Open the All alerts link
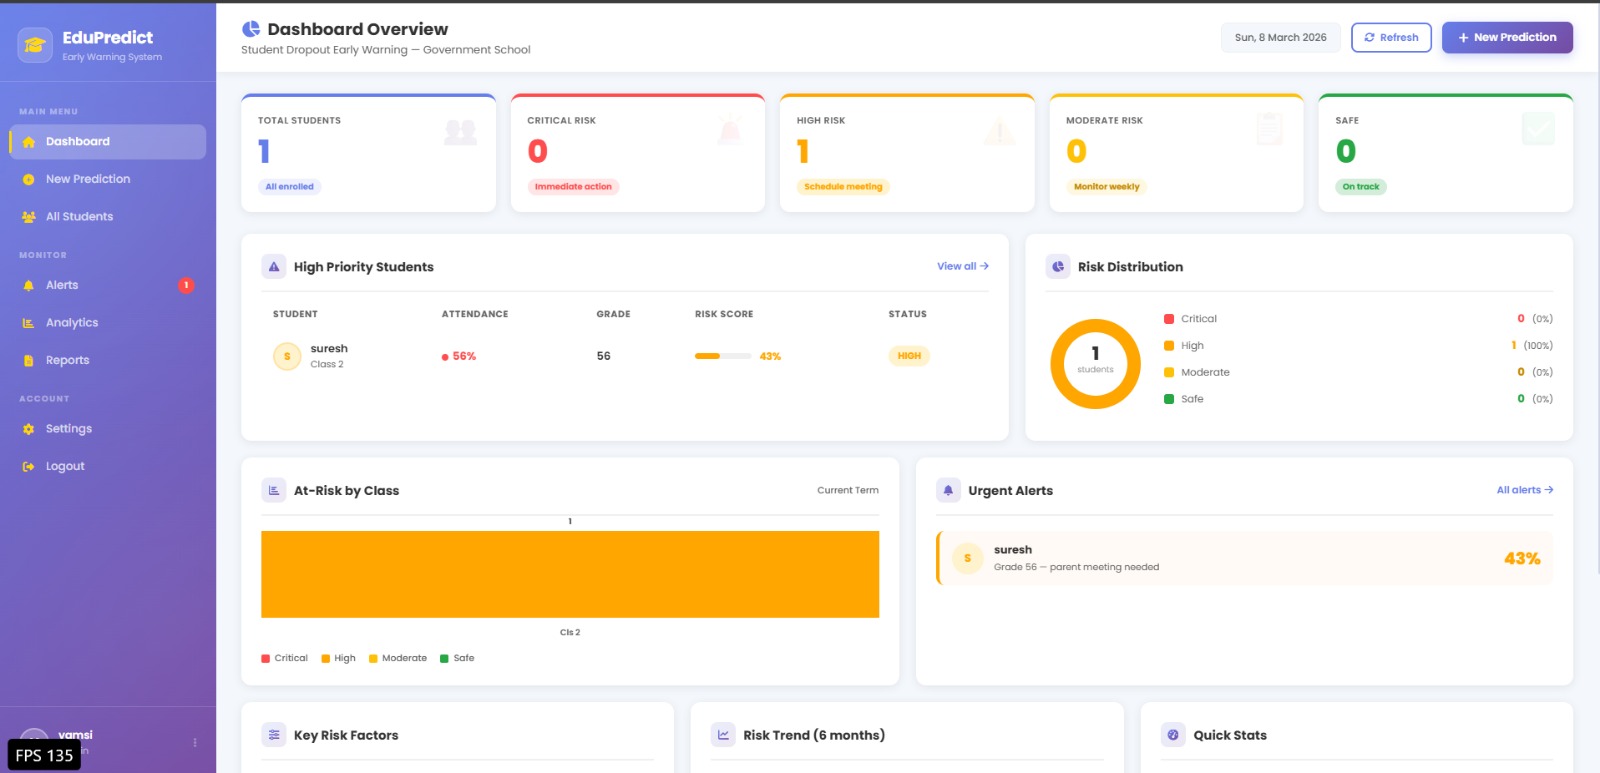 [x=1525, y=490]
